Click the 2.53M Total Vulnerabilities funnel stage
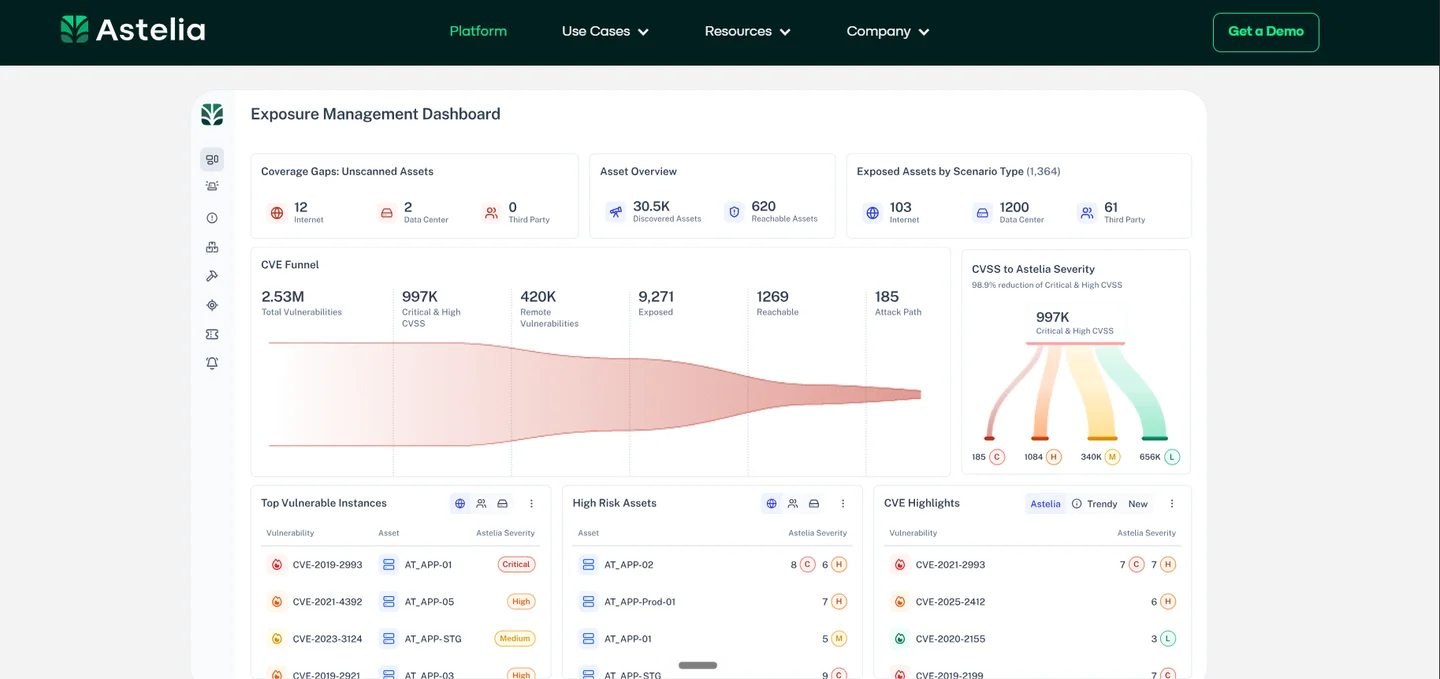 coord(301,303)
